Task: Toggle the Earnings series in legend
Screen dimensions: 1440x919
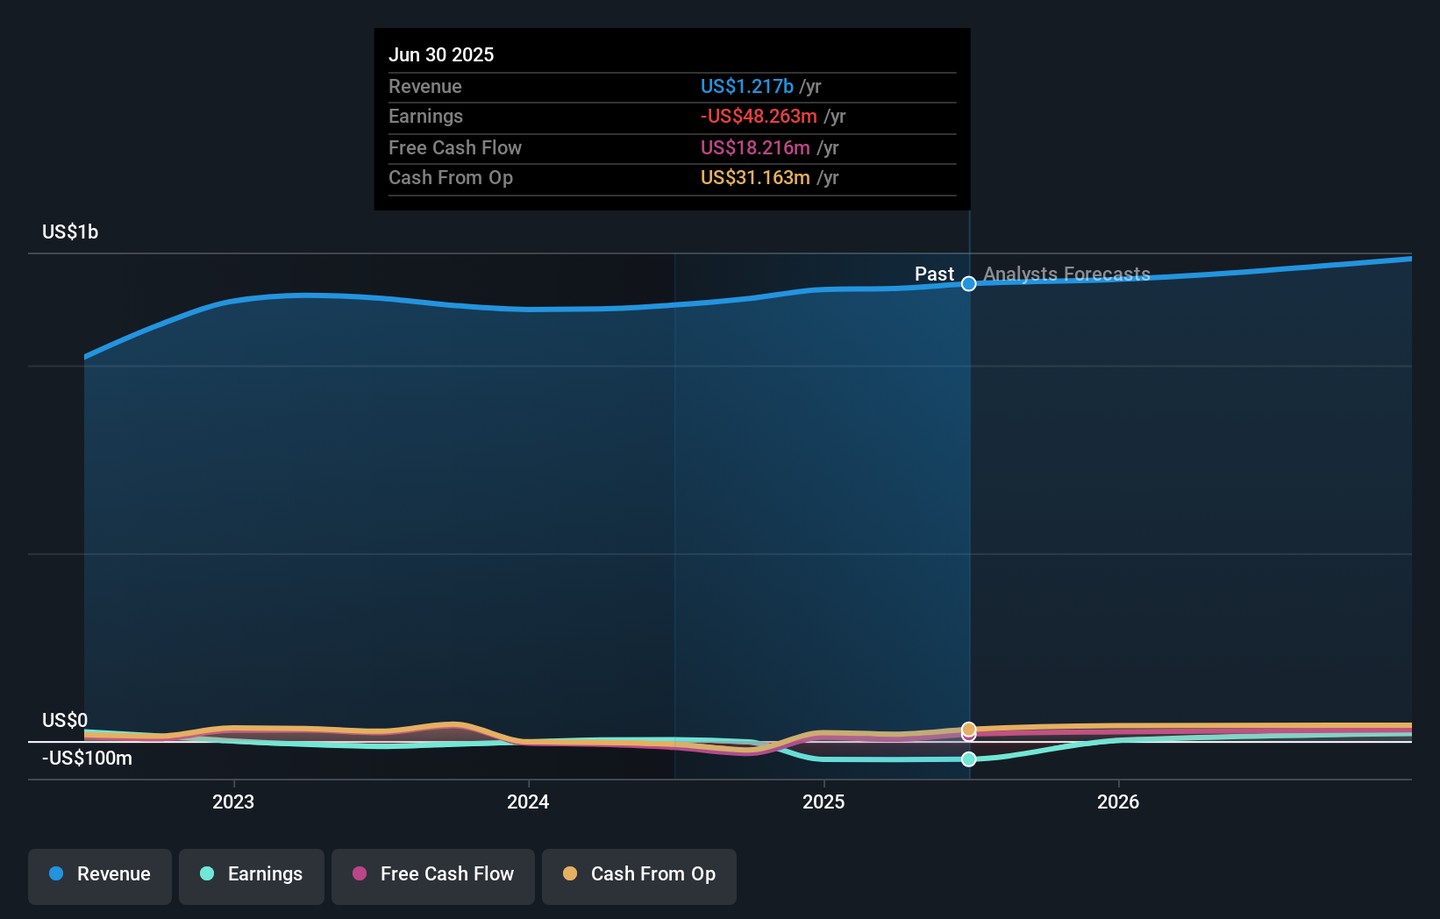Action: (251, 875)
